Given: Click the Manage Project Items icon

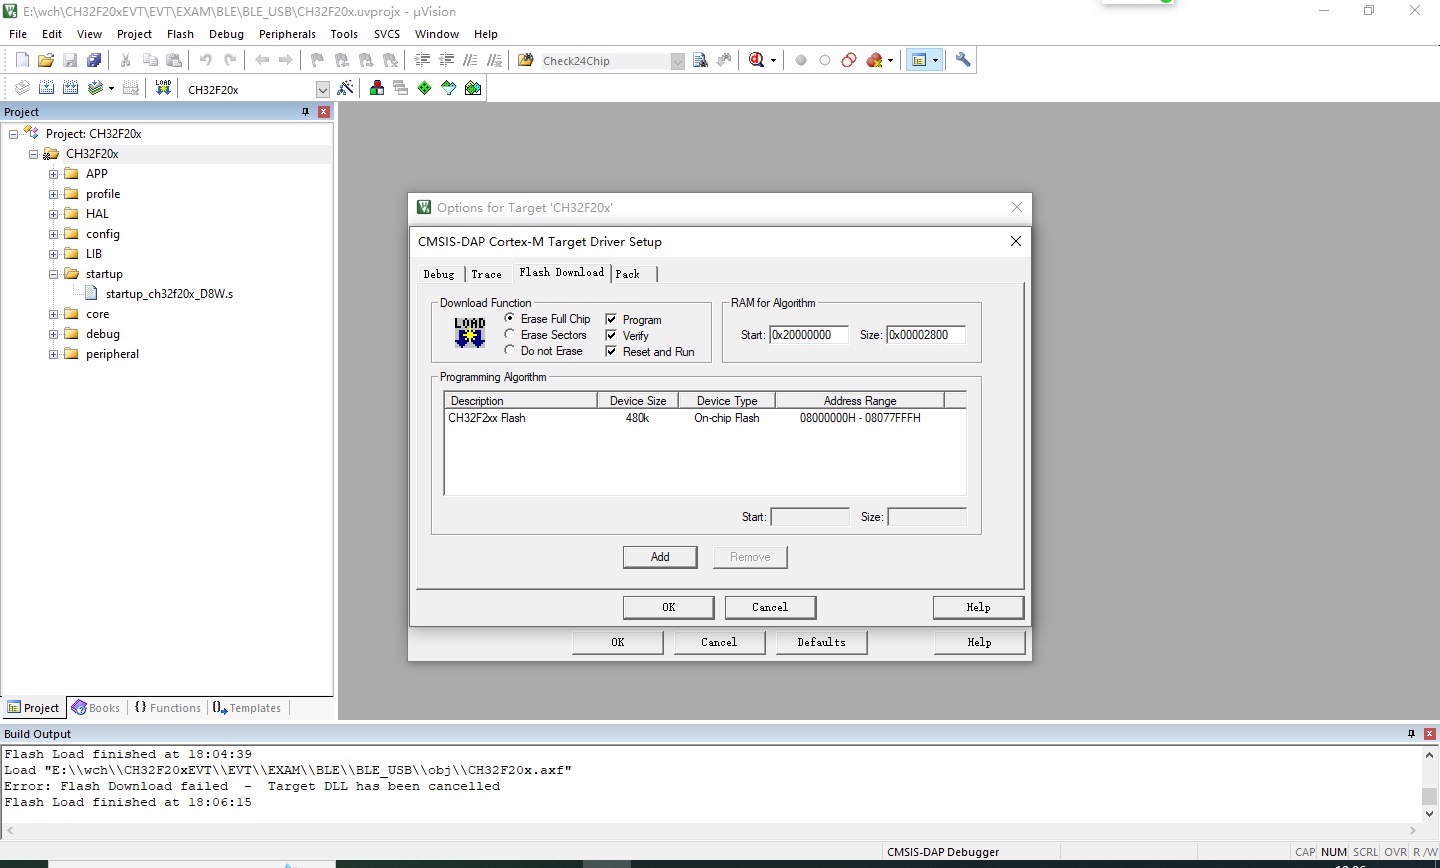Looking at the screenshot, I should 377,88.
